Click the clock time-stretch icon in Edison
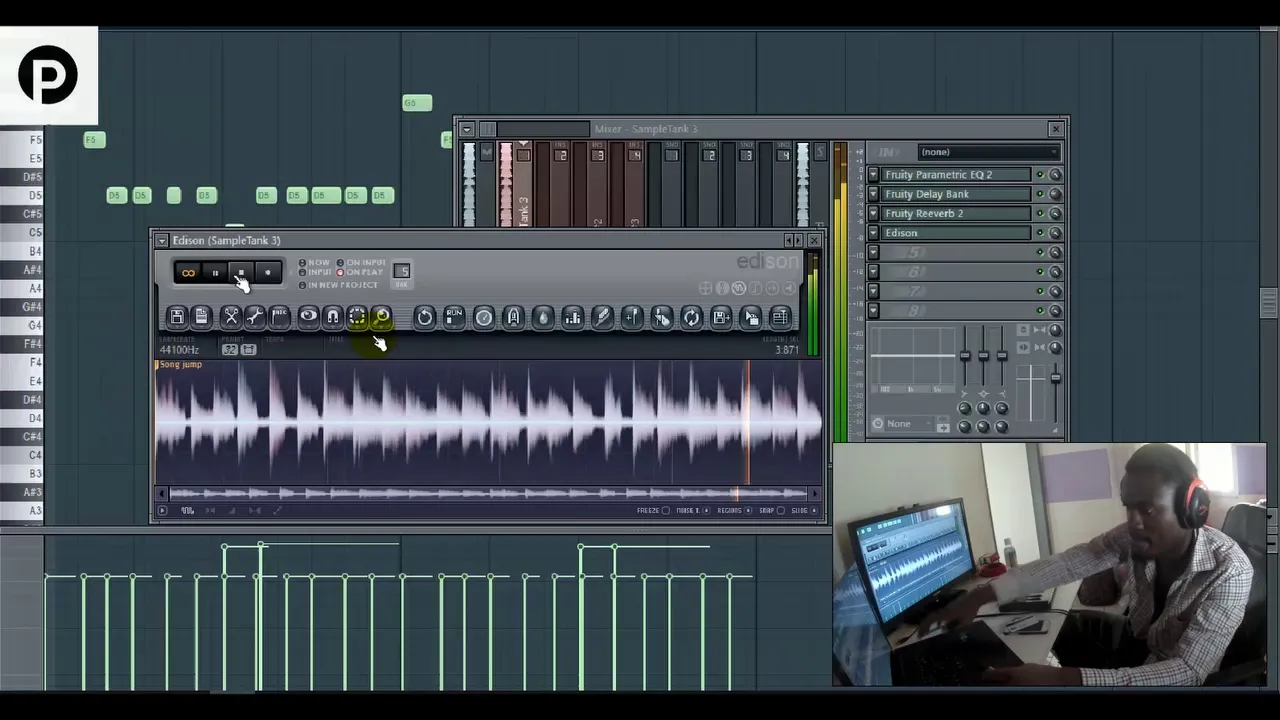Screen dimensions: 1280x720 click(x=484, y=317)
